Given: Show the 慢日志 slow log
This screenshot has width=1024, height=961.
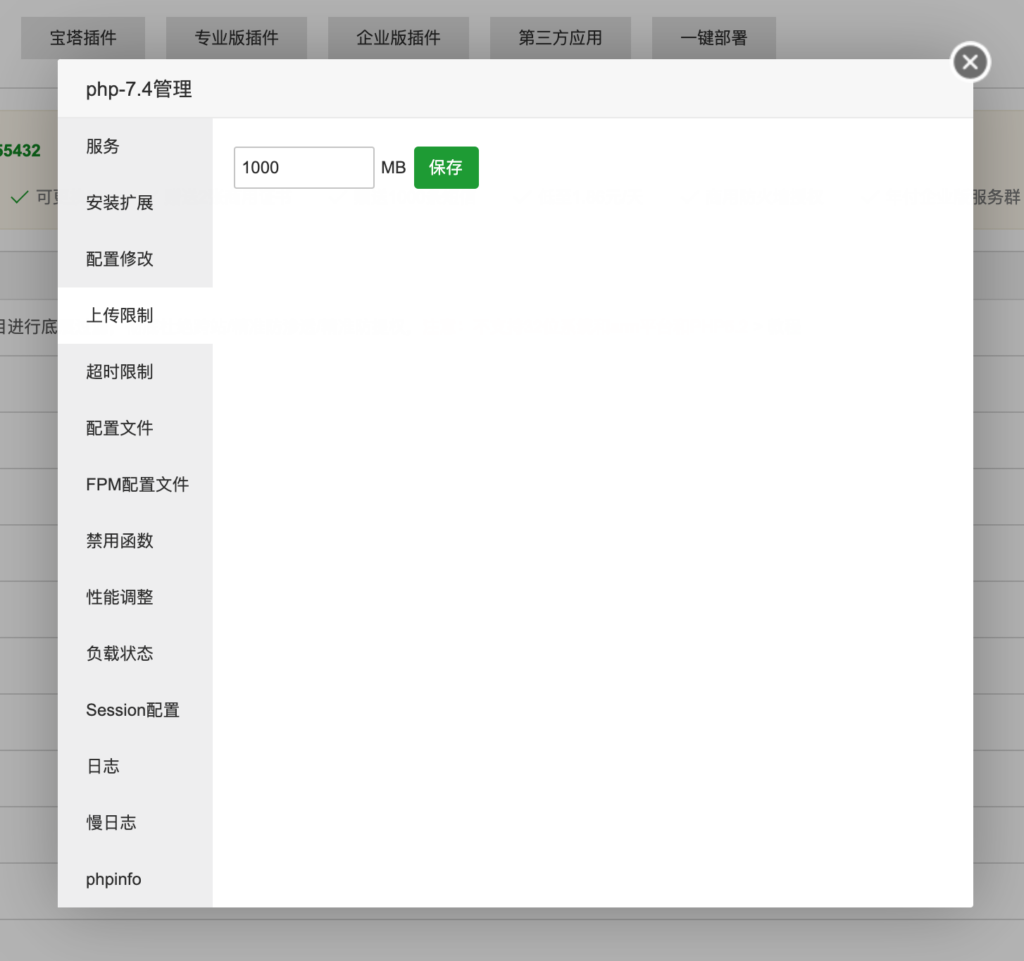Looking at the screenshot, I should [x=111, y=823].
